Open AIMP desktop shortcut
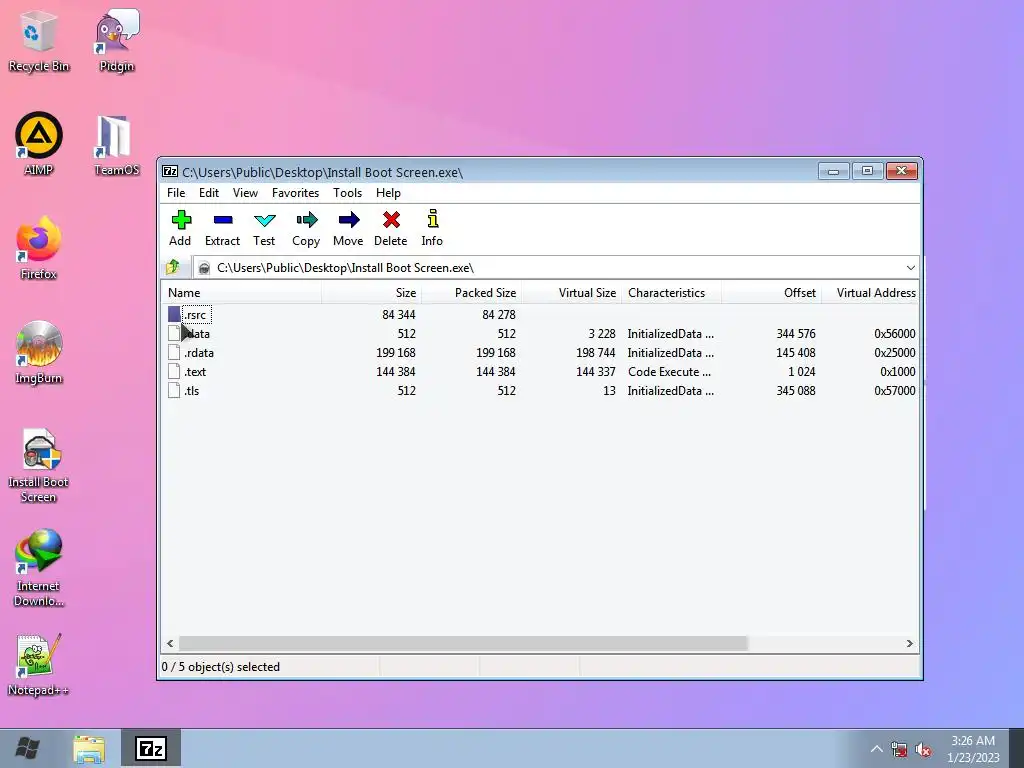 [39, 144]
